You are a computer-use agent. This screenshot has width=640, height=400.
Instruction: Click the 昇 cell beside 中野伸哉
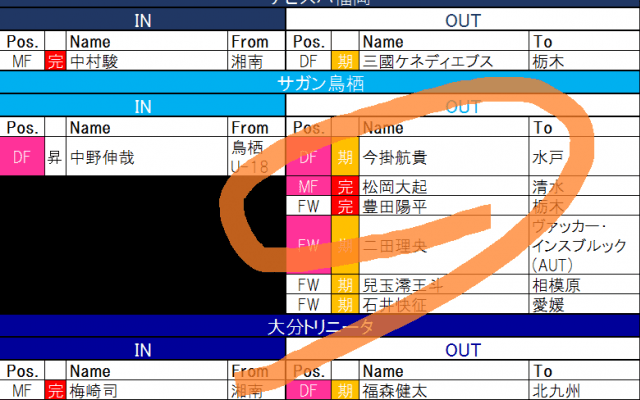(55, 157)
